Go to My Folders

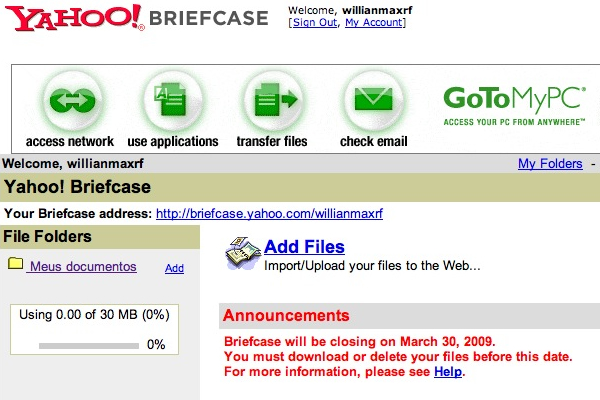tap(551, 164)
